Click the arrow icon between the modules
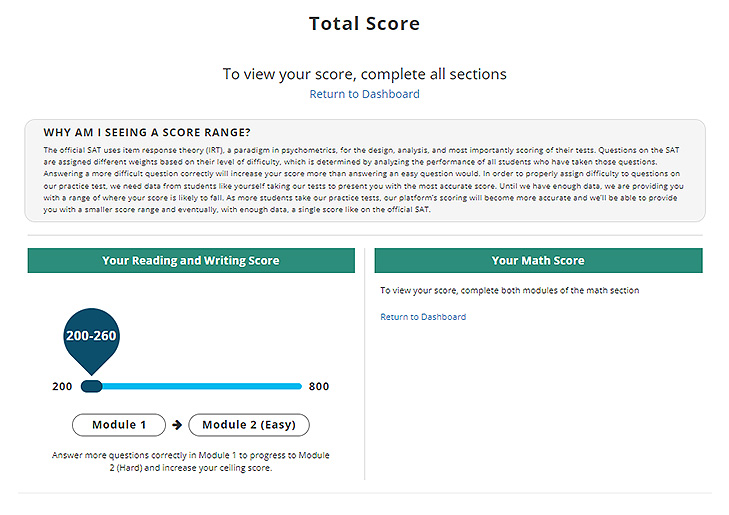729x515 pixels. coord(177,425)
